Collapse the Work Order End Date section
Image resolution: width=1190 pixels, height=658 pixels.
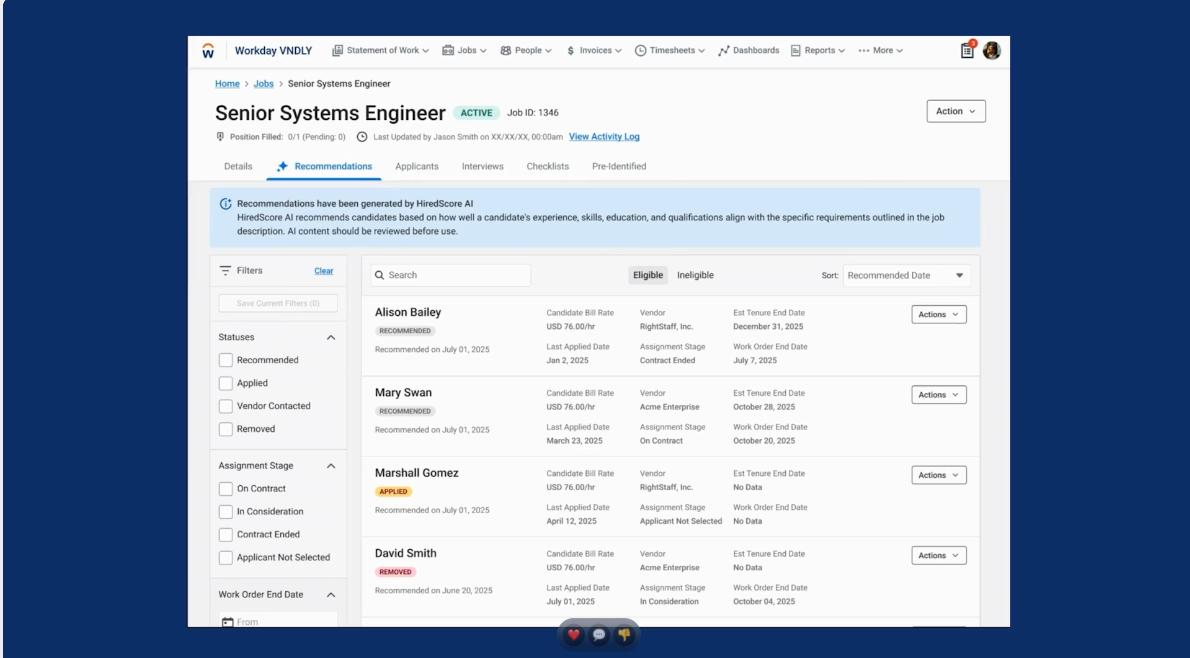(331, 595)
